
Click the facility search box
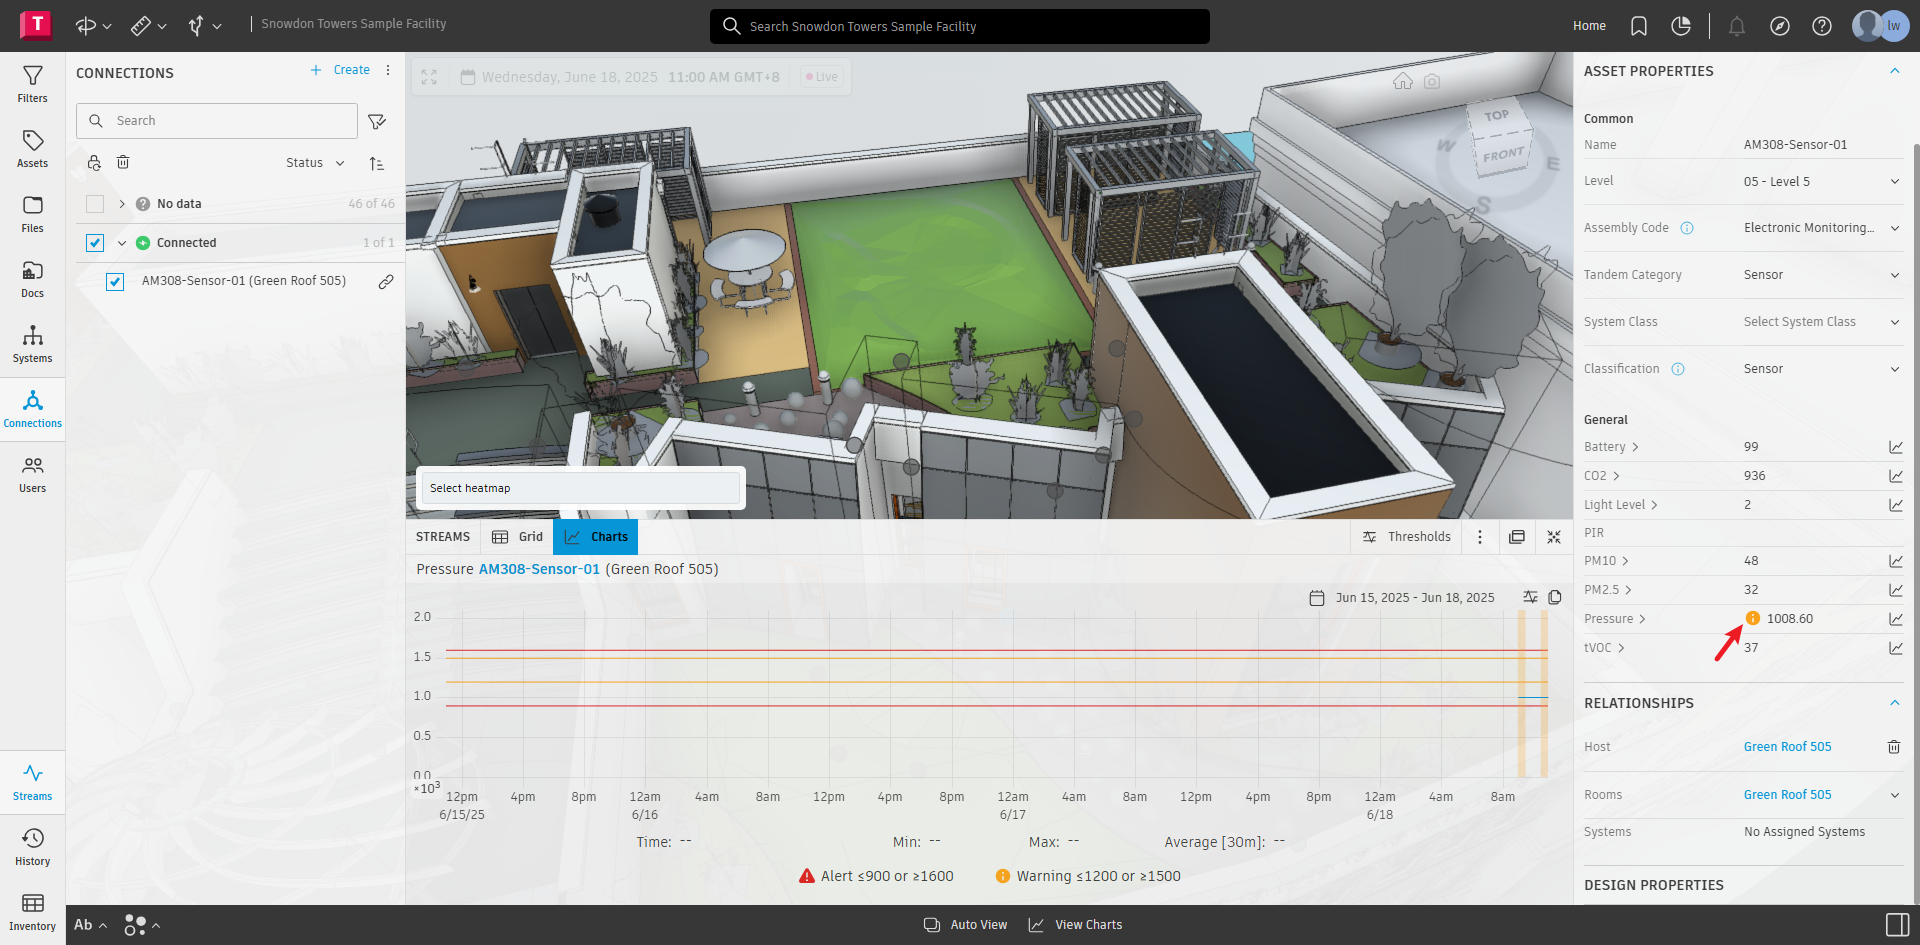coord(960,26)
